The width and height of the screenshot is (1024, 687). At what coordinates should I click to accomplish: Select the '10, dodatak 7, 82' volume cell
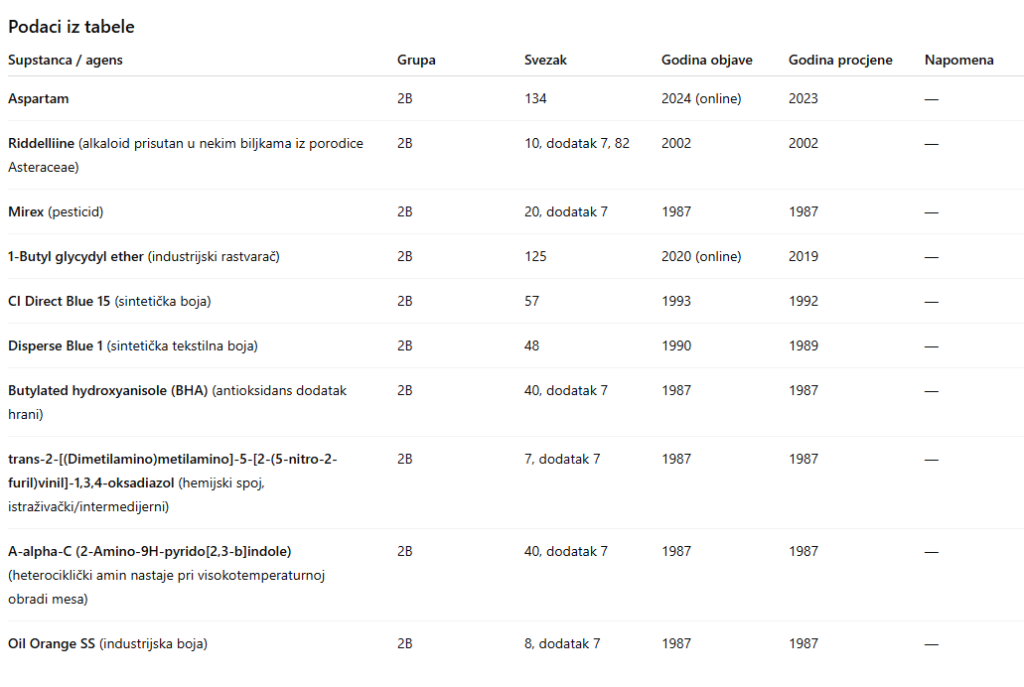coord(576,143)
